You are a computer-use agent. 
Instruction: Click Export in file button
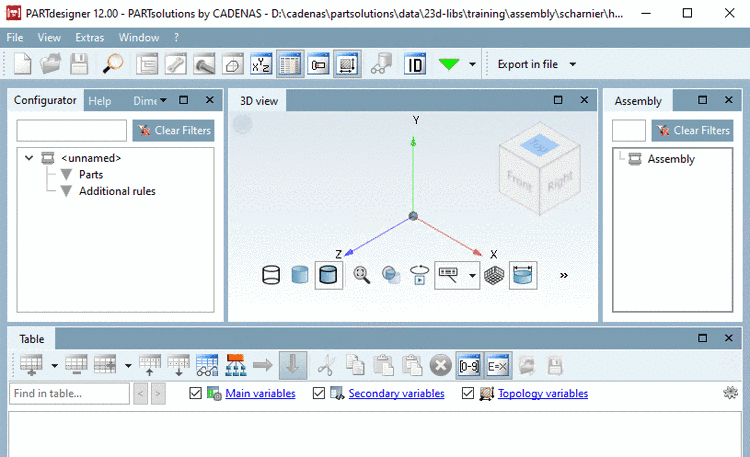tap(528, 64)
